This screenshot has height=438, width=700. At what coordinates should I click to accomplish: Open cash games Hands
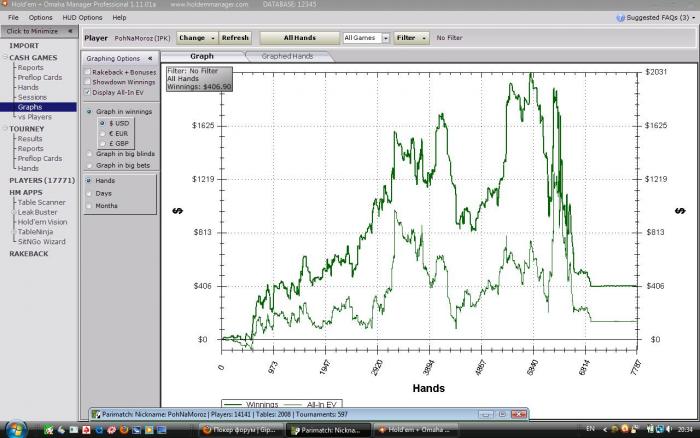point(28,87)
